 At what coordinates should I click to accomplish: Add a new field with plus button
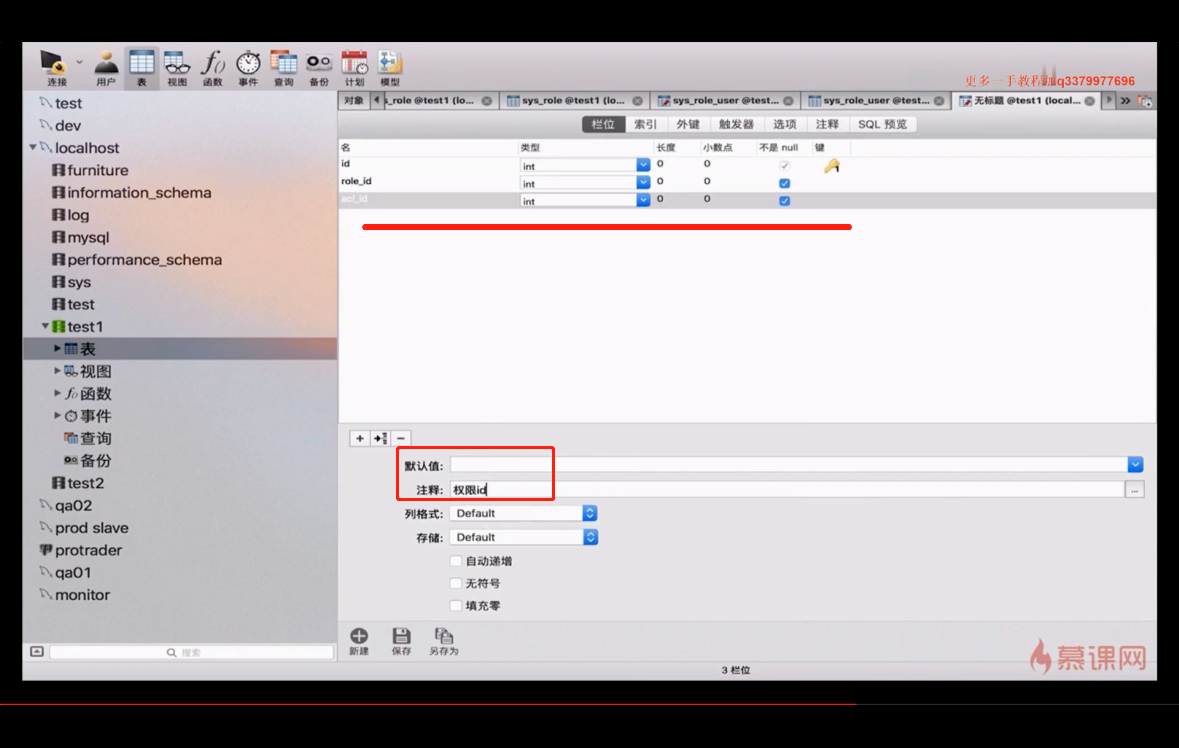359,438
